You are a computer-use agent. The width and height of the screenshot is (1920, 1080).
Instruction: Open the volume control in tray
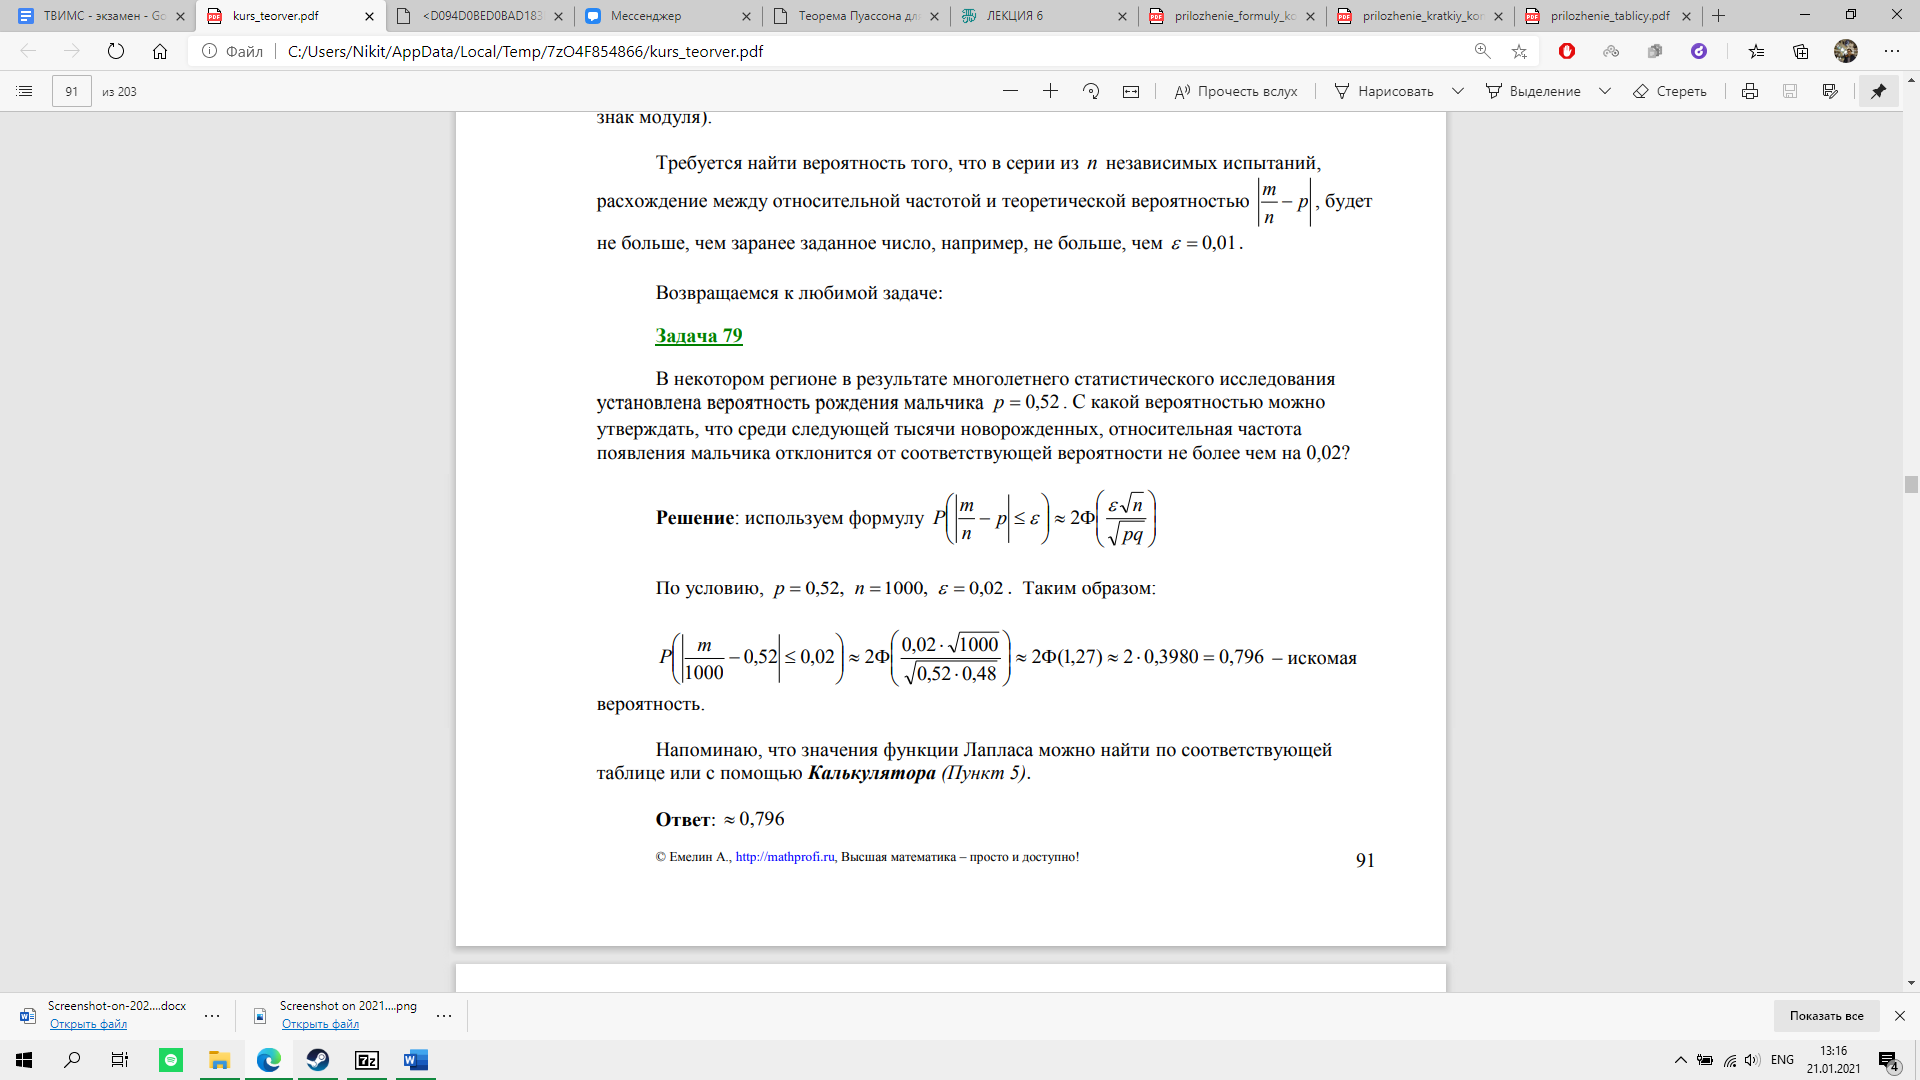1752,1060
